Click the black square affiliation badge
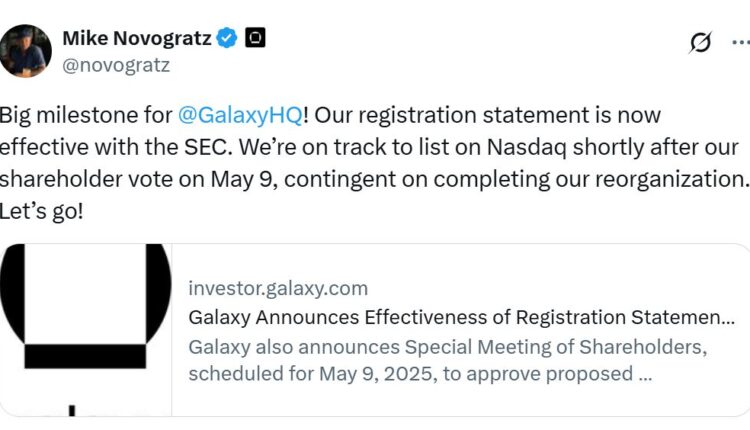 (x=256, y=39)
